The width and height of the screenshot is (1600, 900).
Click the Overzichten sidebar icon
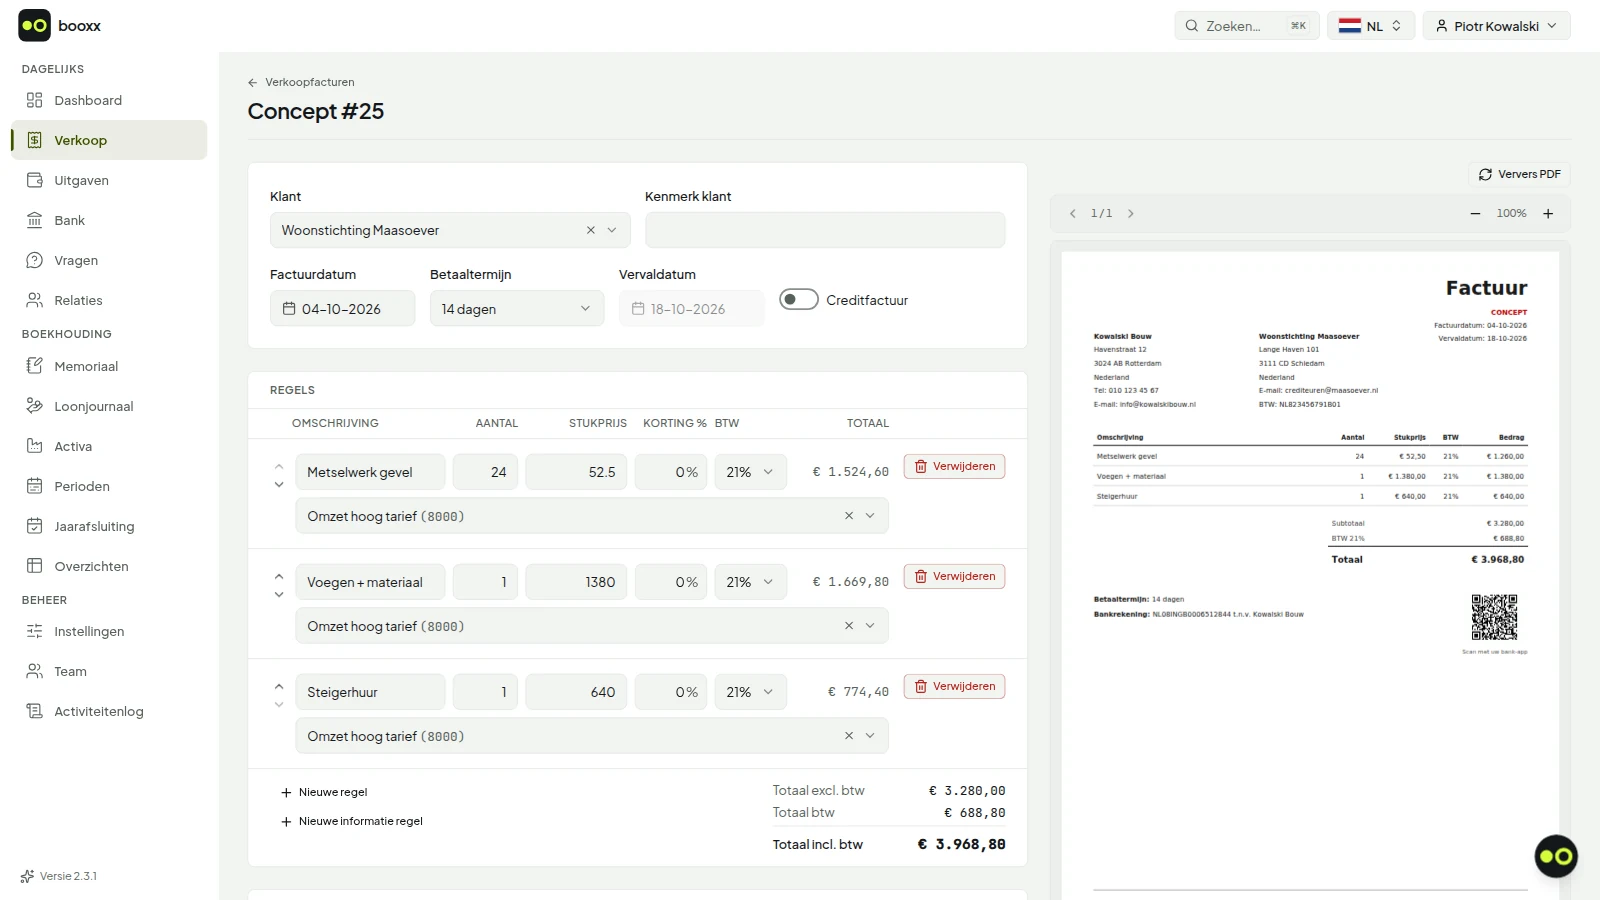click(x=35, y=566)
